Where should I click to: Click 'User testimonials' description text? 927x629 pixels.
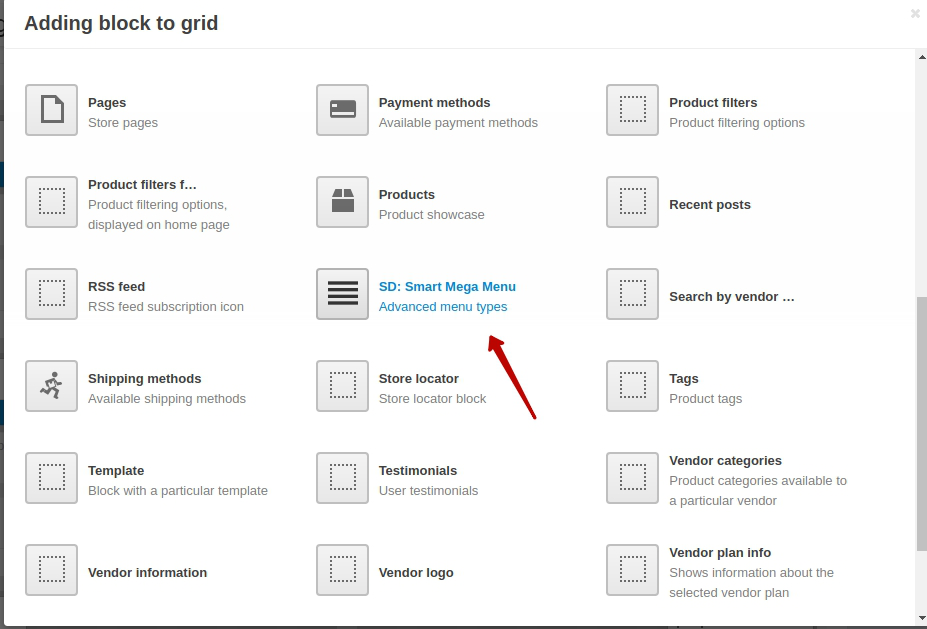pos(429,491)
